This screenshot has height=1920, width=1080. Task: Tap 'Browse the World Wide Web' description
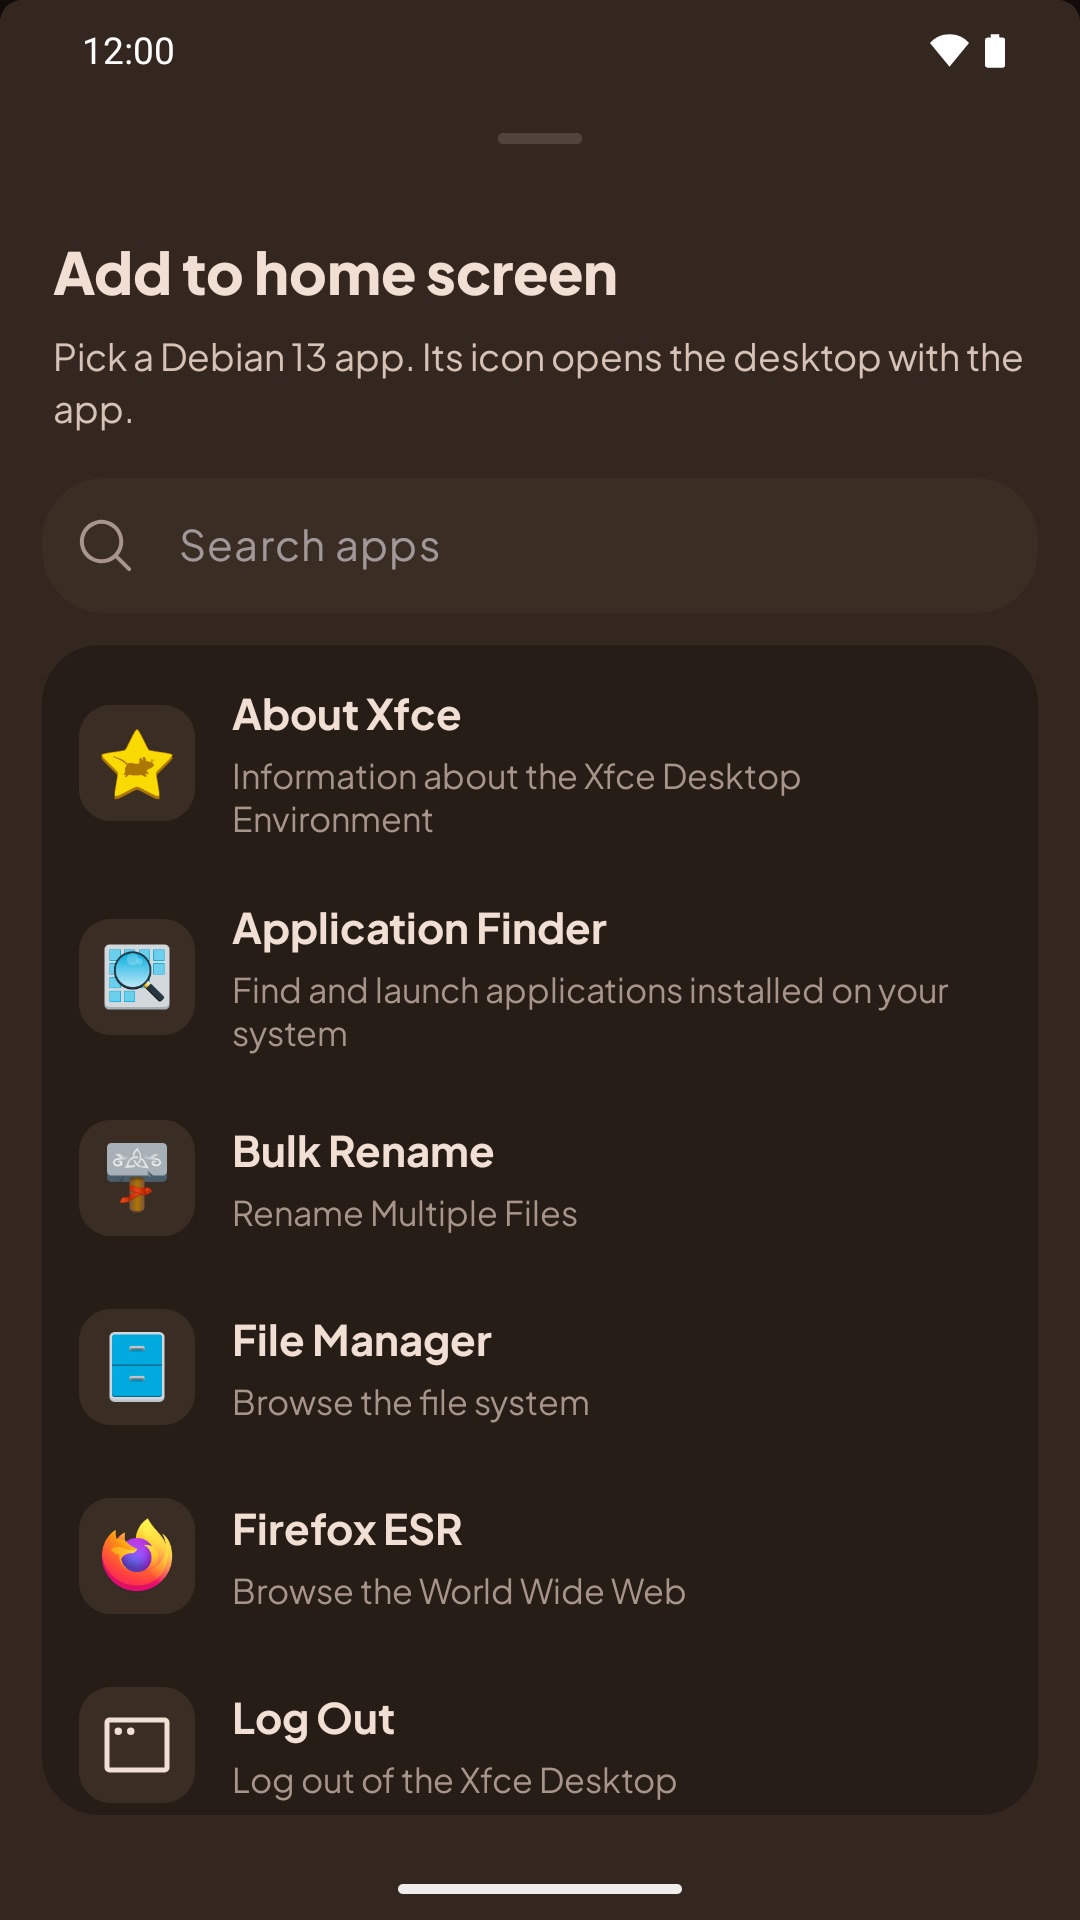click(x=459, y=1592)
